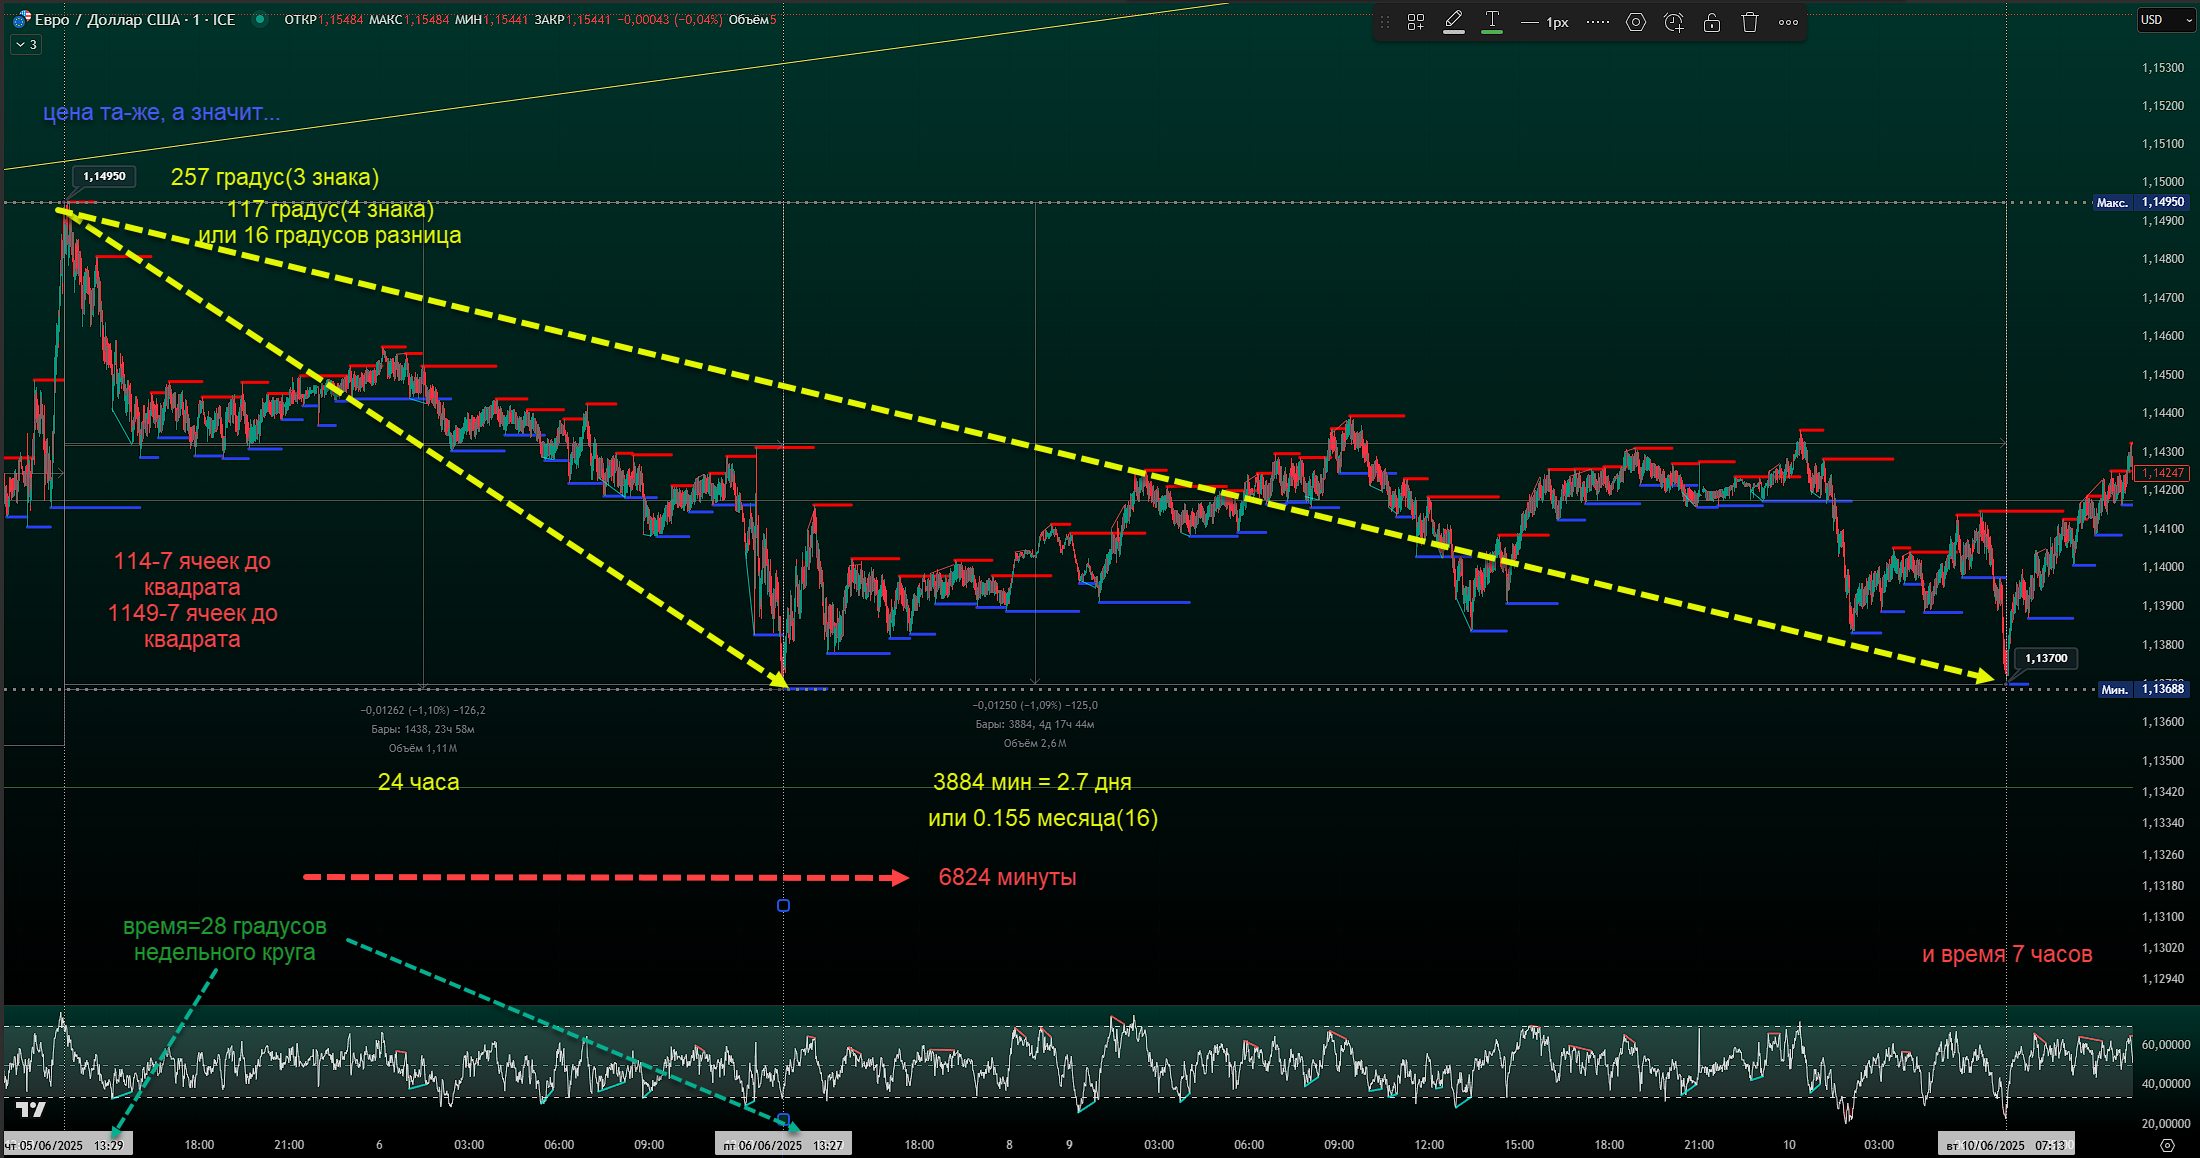Click the Мин. 1,13688 price scale label
Viewport: 2200px width, 1158px height.
2143,689
